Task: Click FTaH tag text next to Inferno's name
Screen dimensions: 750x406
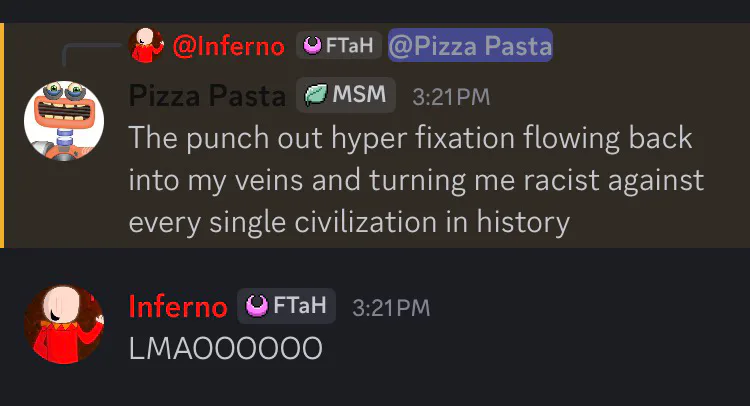Action: (x=298, y=306)
